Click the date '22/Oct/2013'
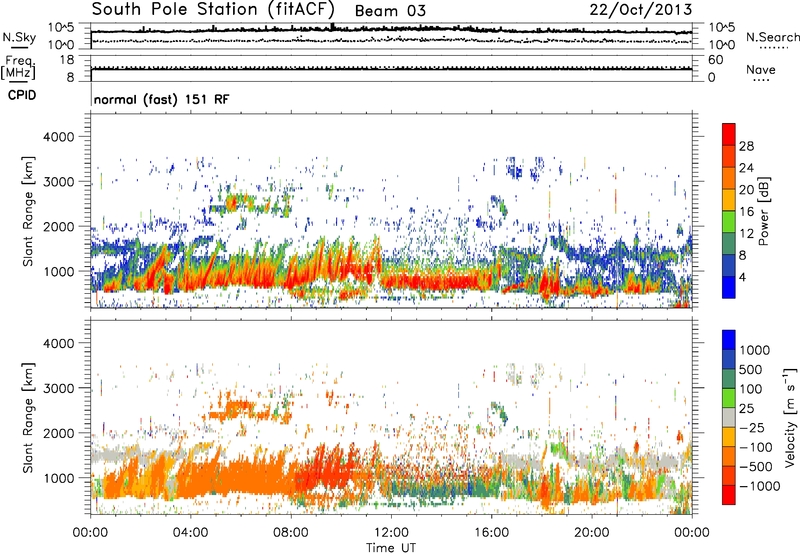 [x=641, y=10]
